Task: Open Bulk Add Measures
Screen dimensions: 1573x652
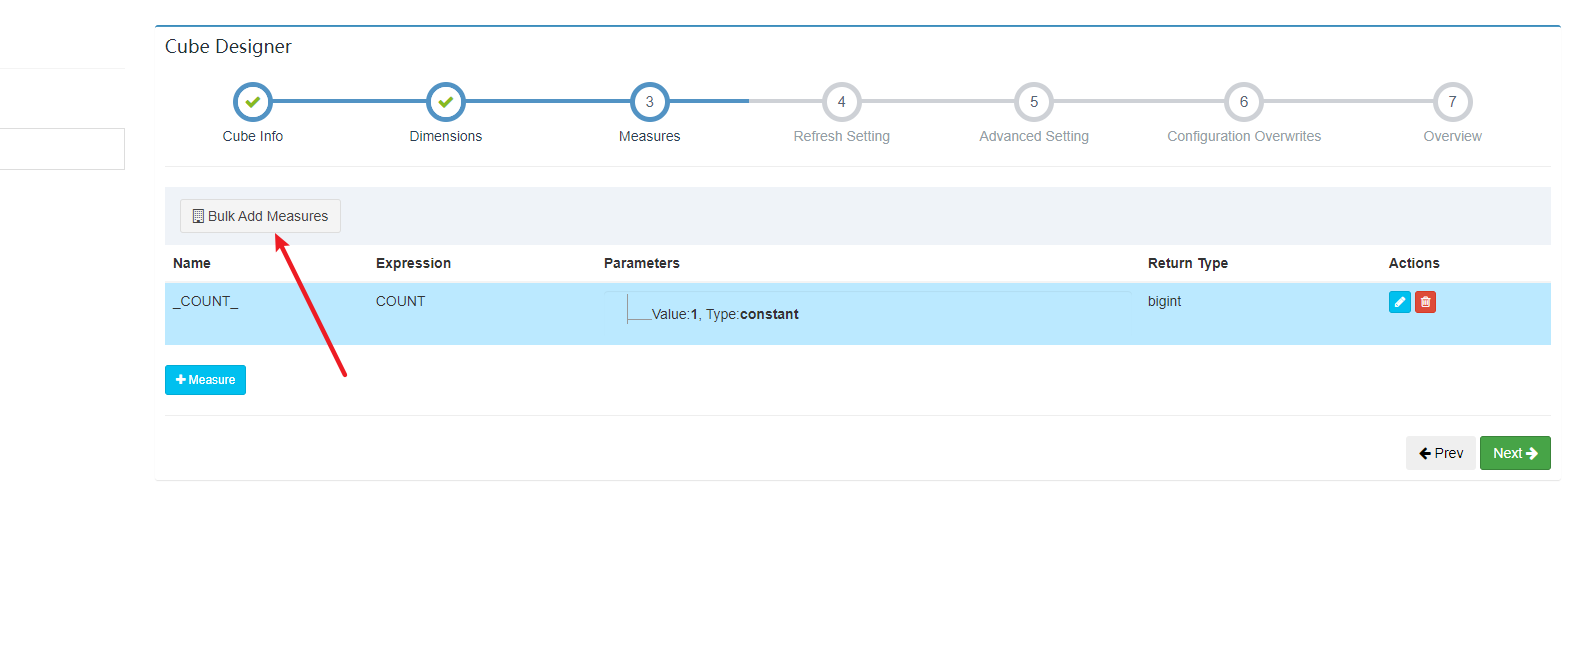Action: 260,216
